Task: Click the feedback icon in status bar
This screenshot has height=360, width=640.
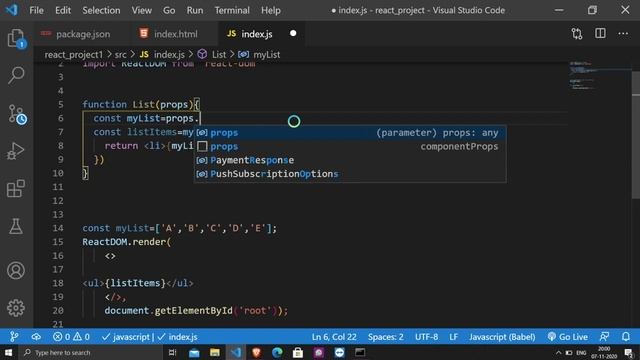Action: [604, 337]
